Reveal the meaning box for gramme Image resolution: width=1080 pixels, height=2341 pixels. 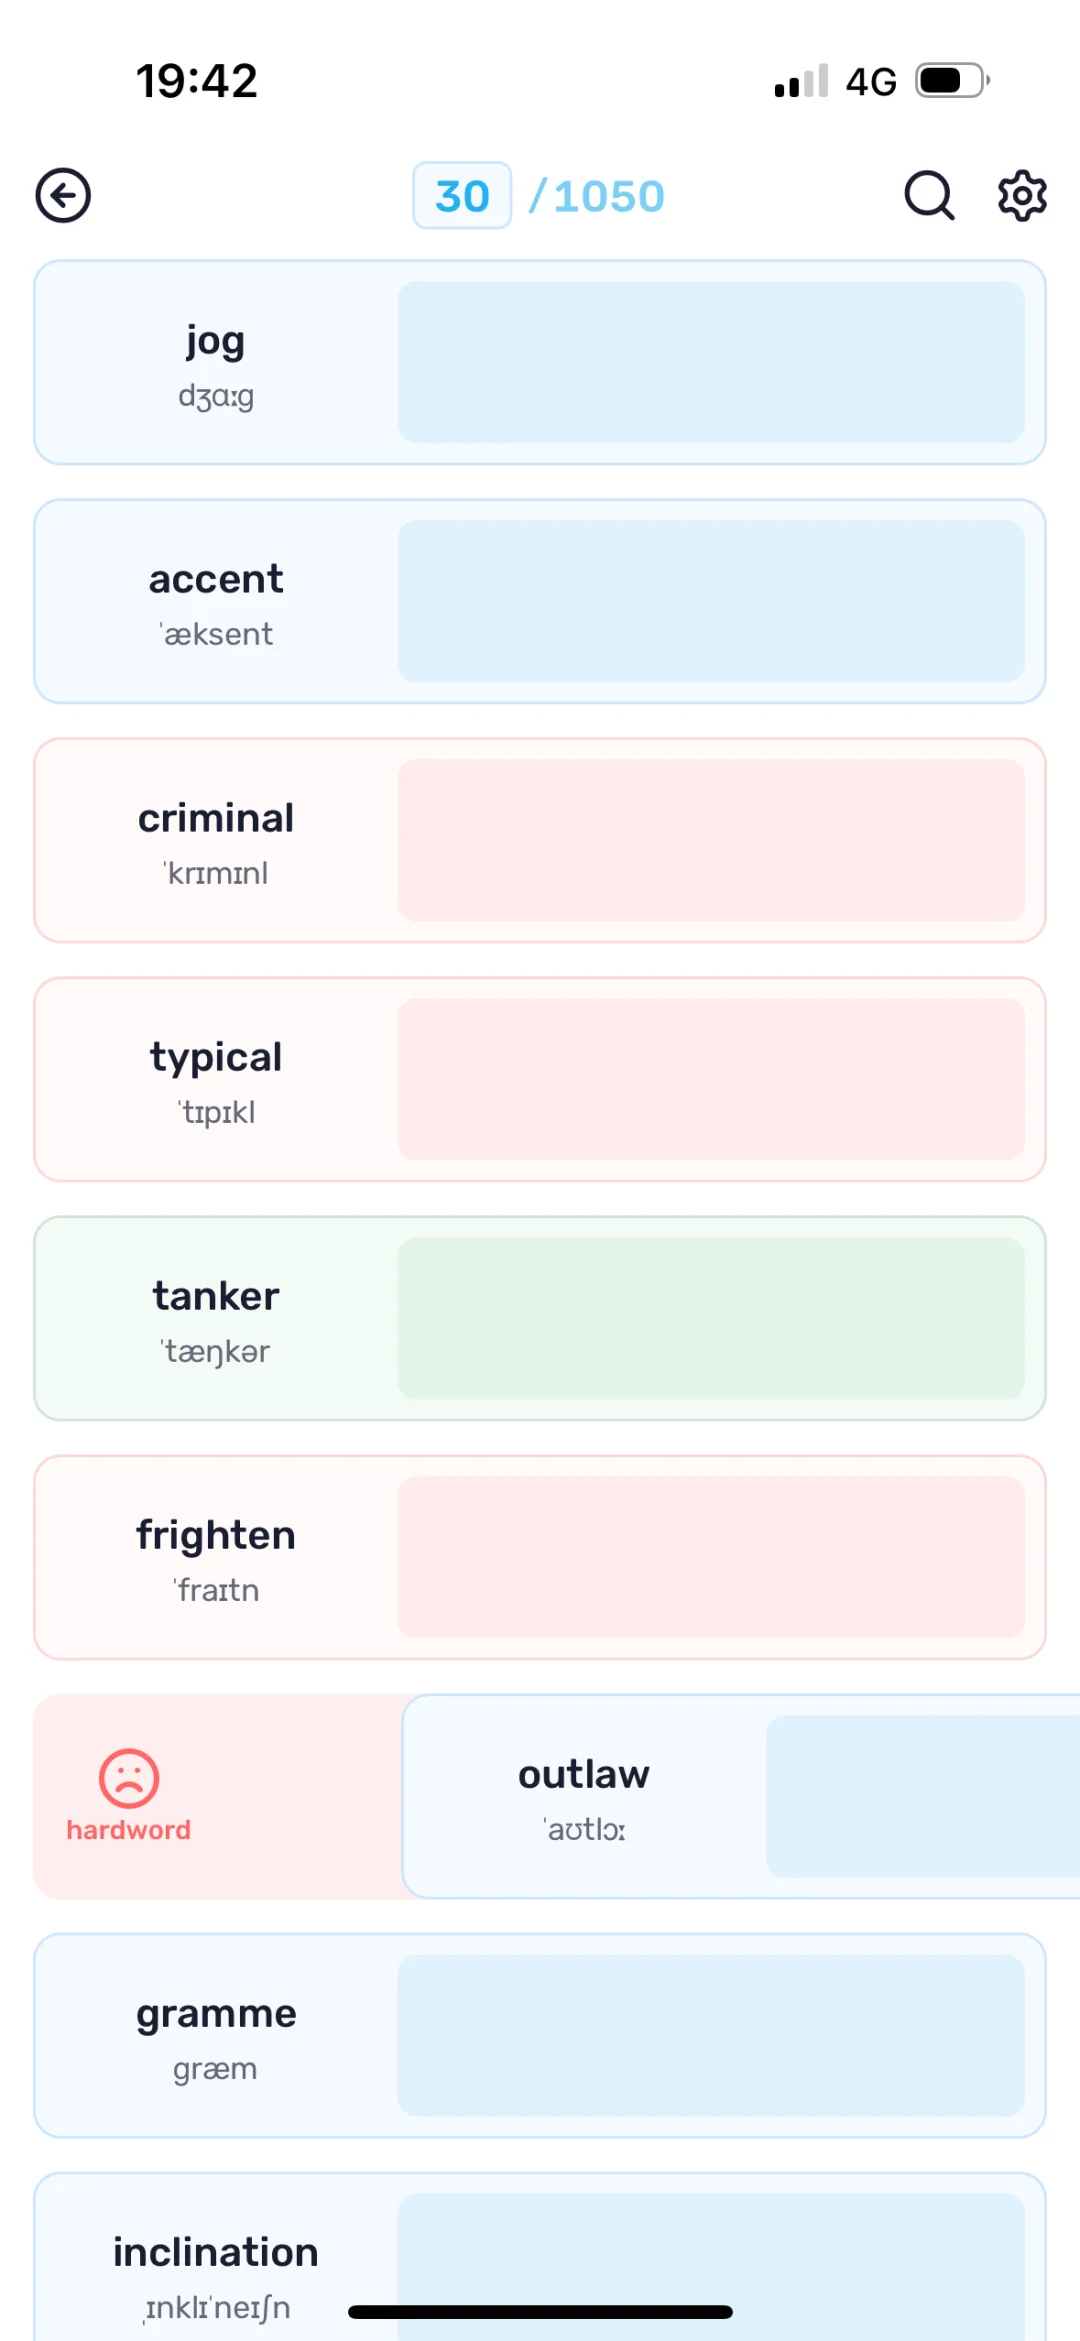click(711, 2035)
